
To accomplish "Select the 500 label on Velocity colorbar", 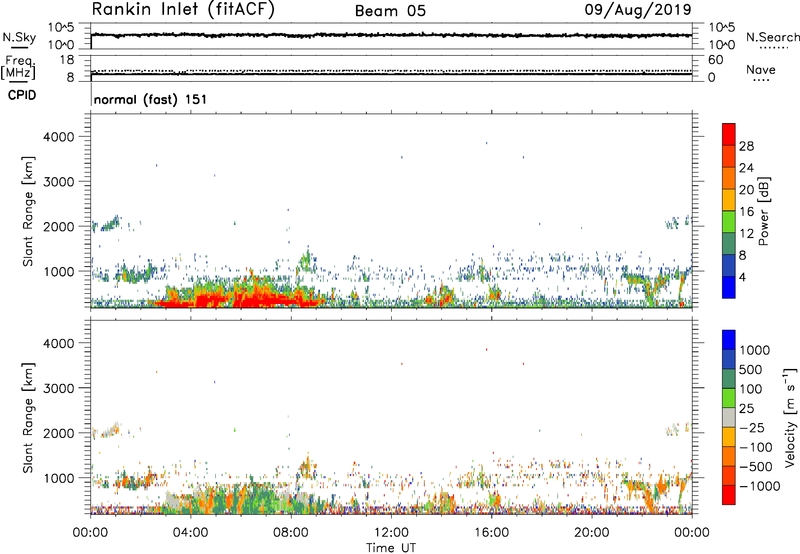I will coord(751,369).
